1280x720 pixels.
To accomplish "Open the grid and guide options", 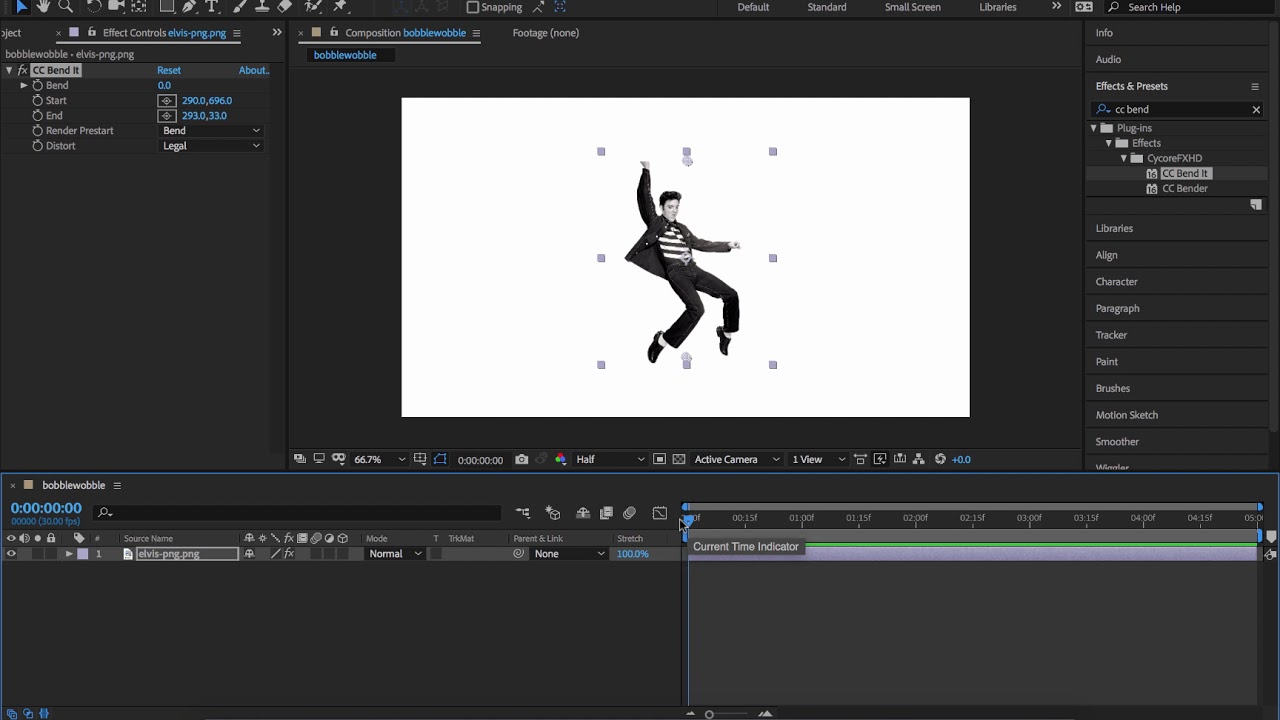I will click(420, 460).
